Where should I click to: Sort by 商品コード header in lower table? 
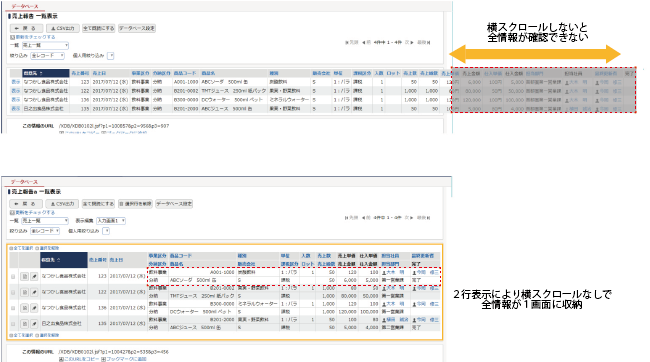tap(180, 256)
